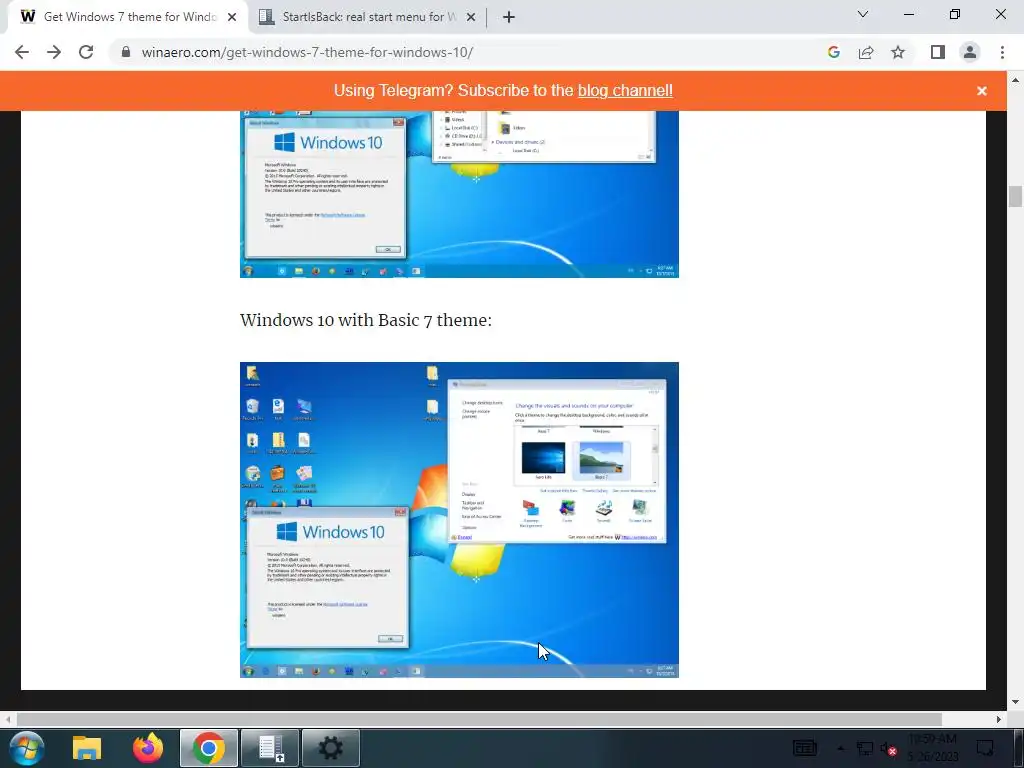Click the scroll up arrow

[1015, 80]
